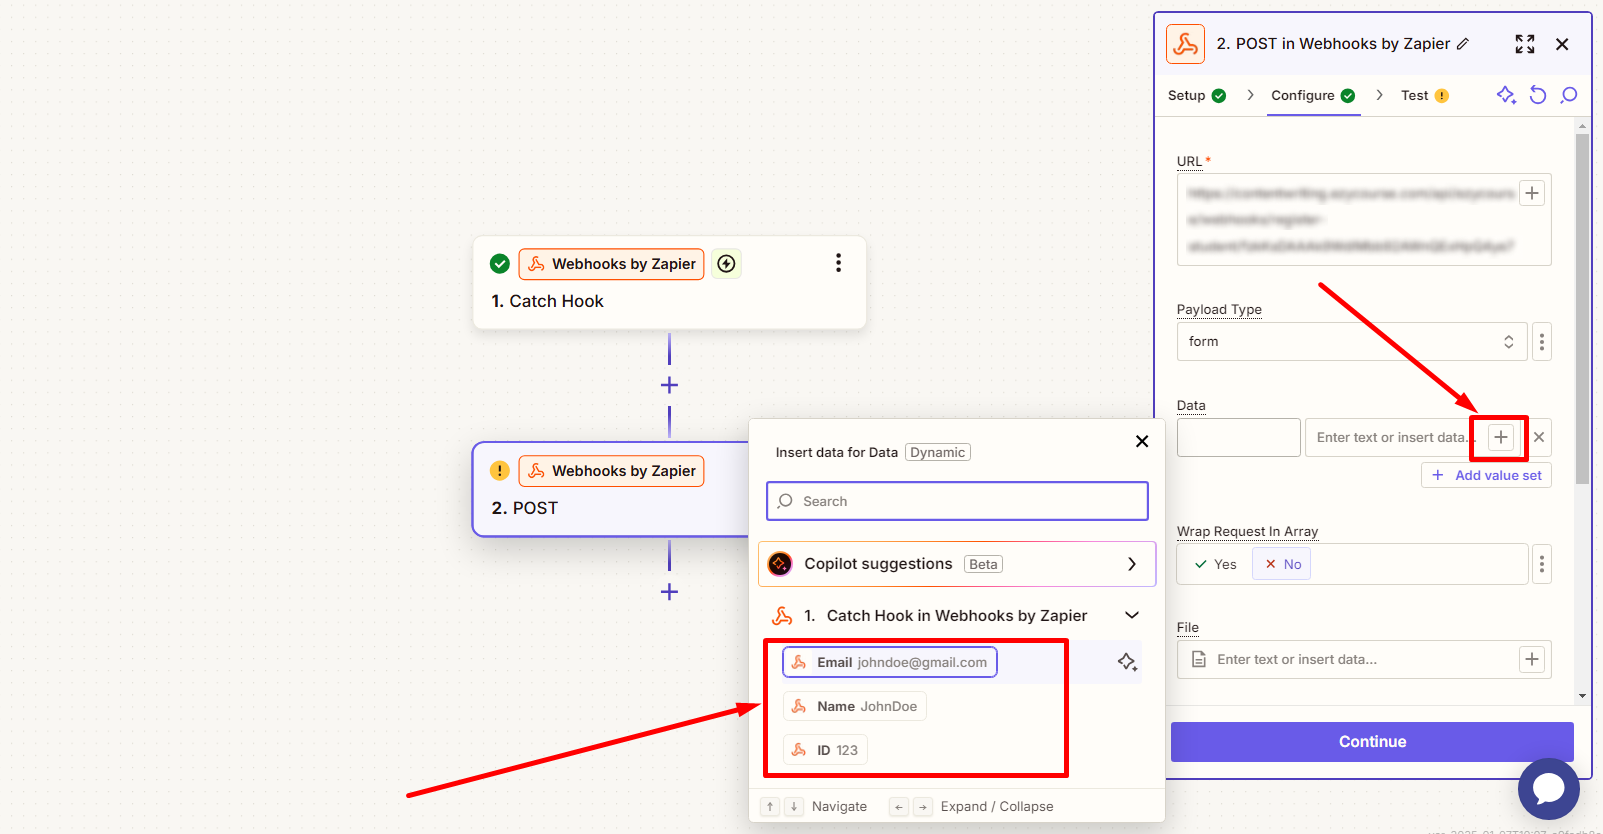Screen dimensions: 1603x834
Task: Open the menu of step 1 Catch Hook
Action: [838, 263]
